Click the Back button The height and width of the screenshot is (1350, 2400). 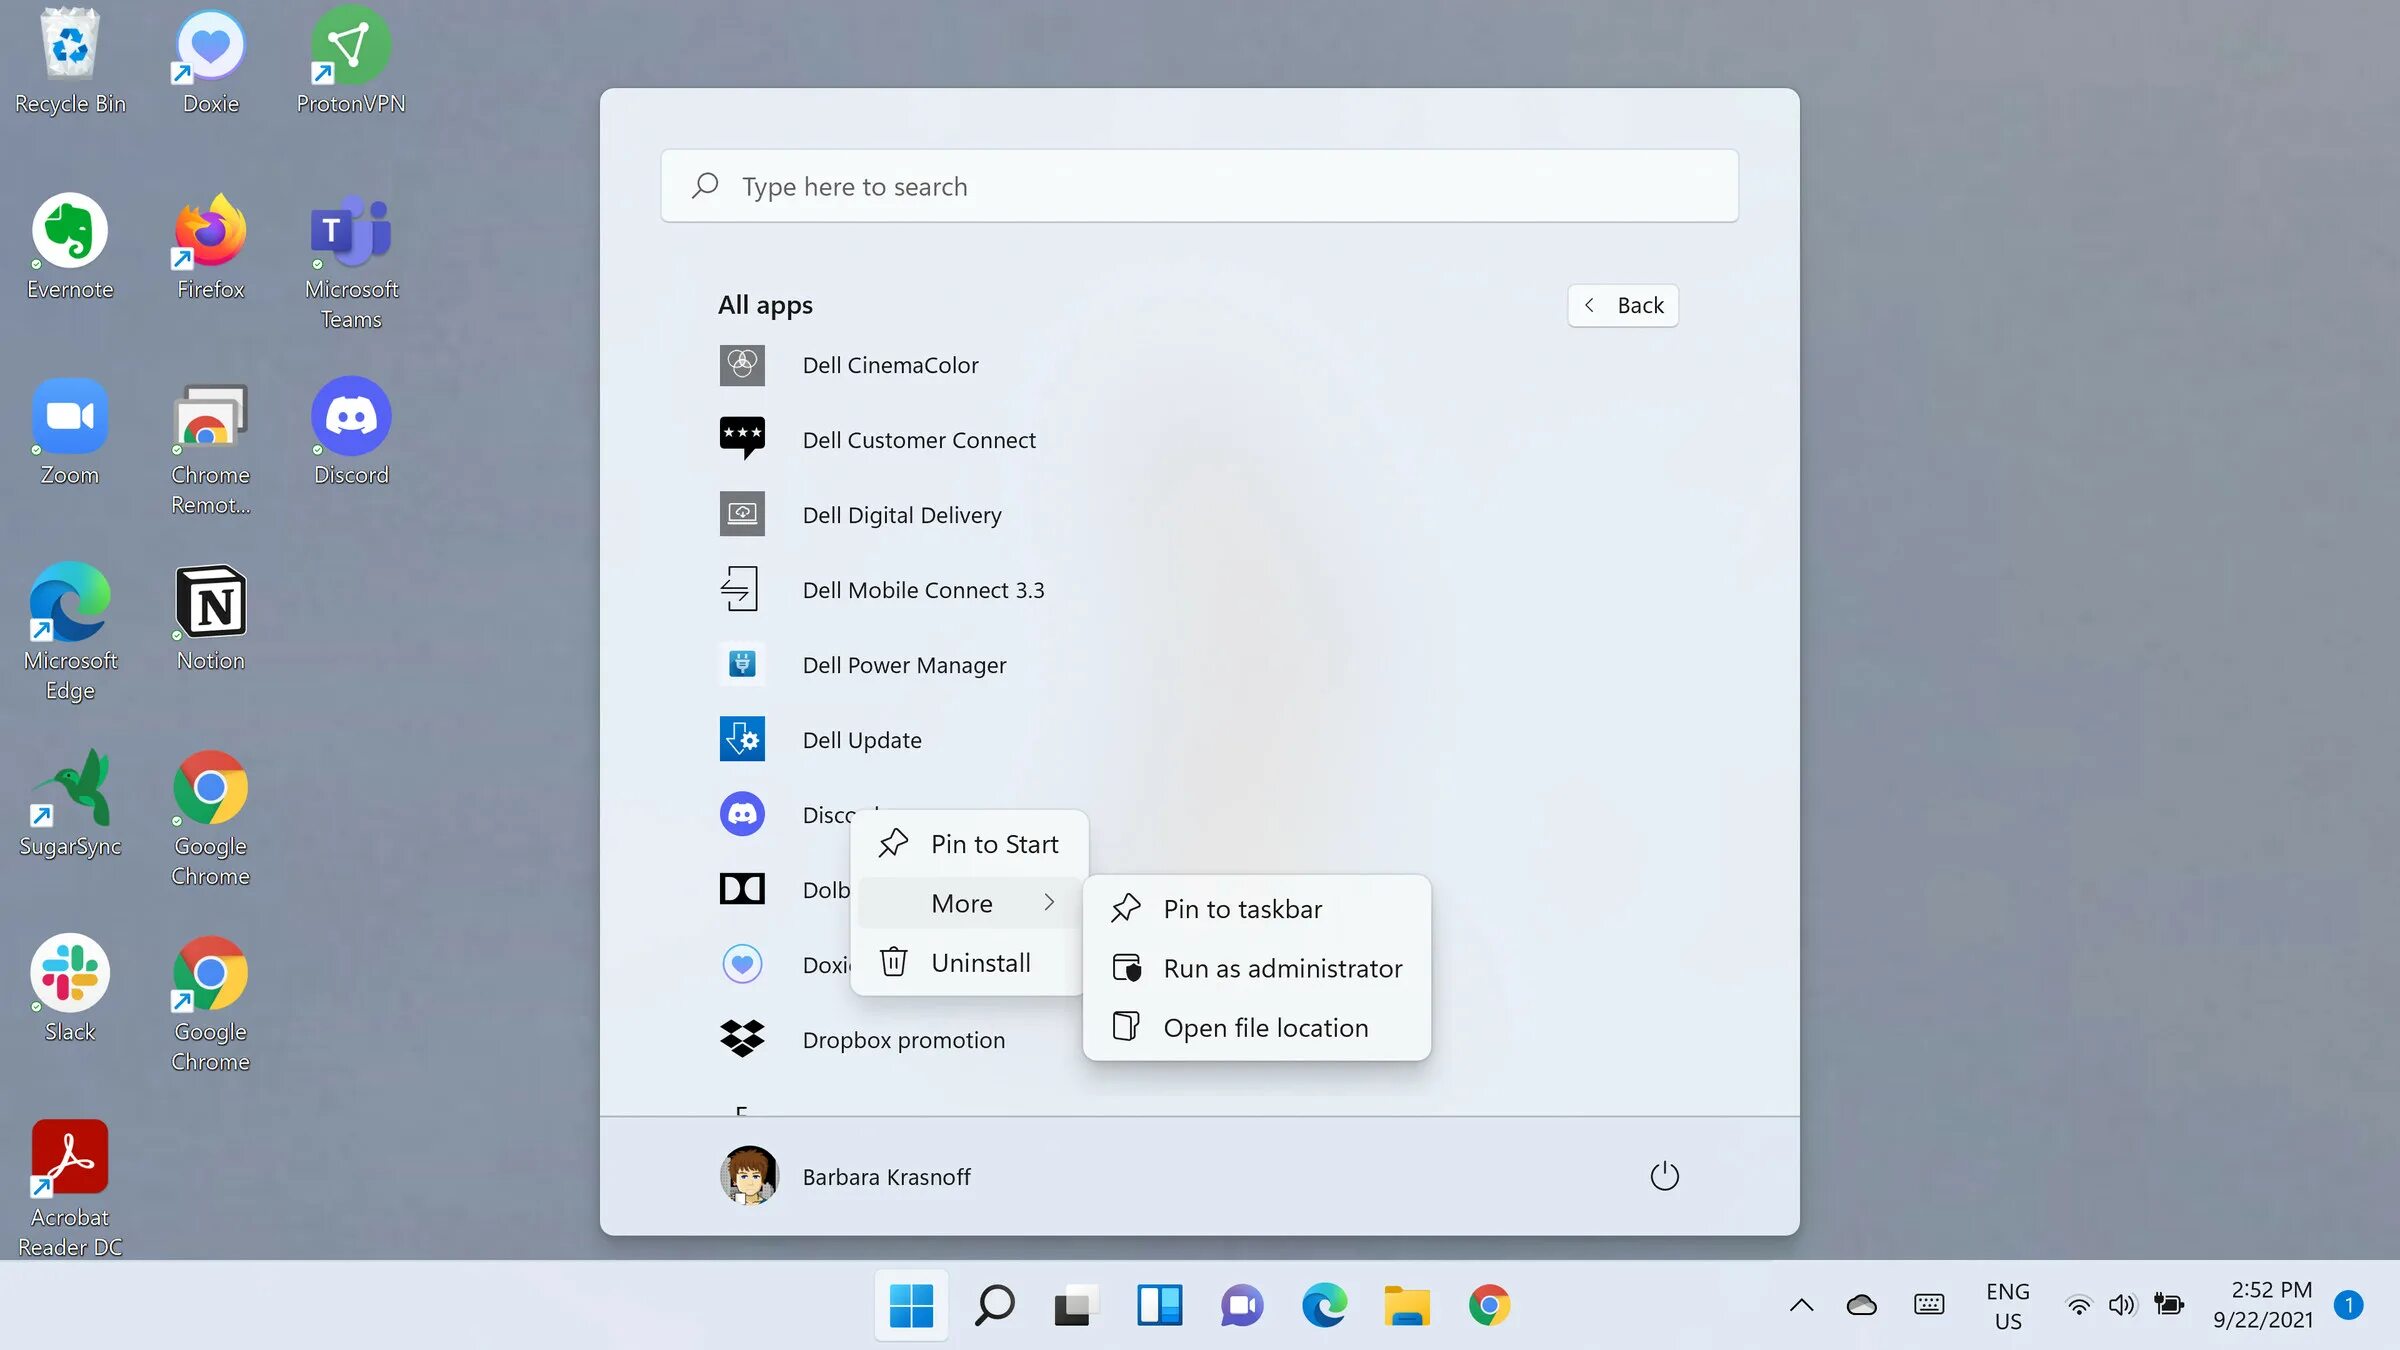pos(1623,305)
